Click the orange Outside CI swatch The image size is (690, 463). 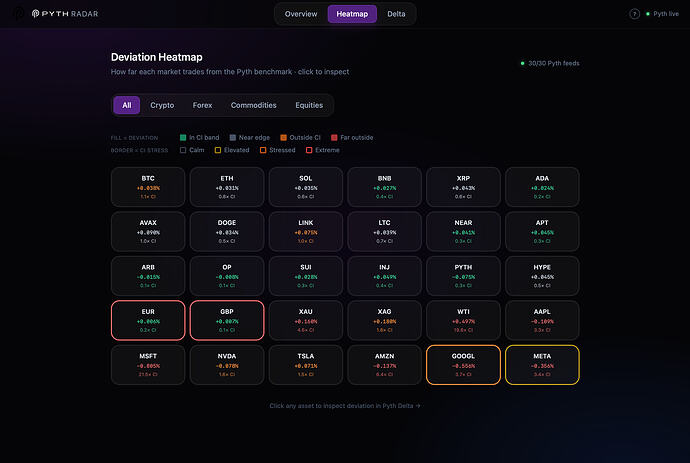(x=283, y=137)
